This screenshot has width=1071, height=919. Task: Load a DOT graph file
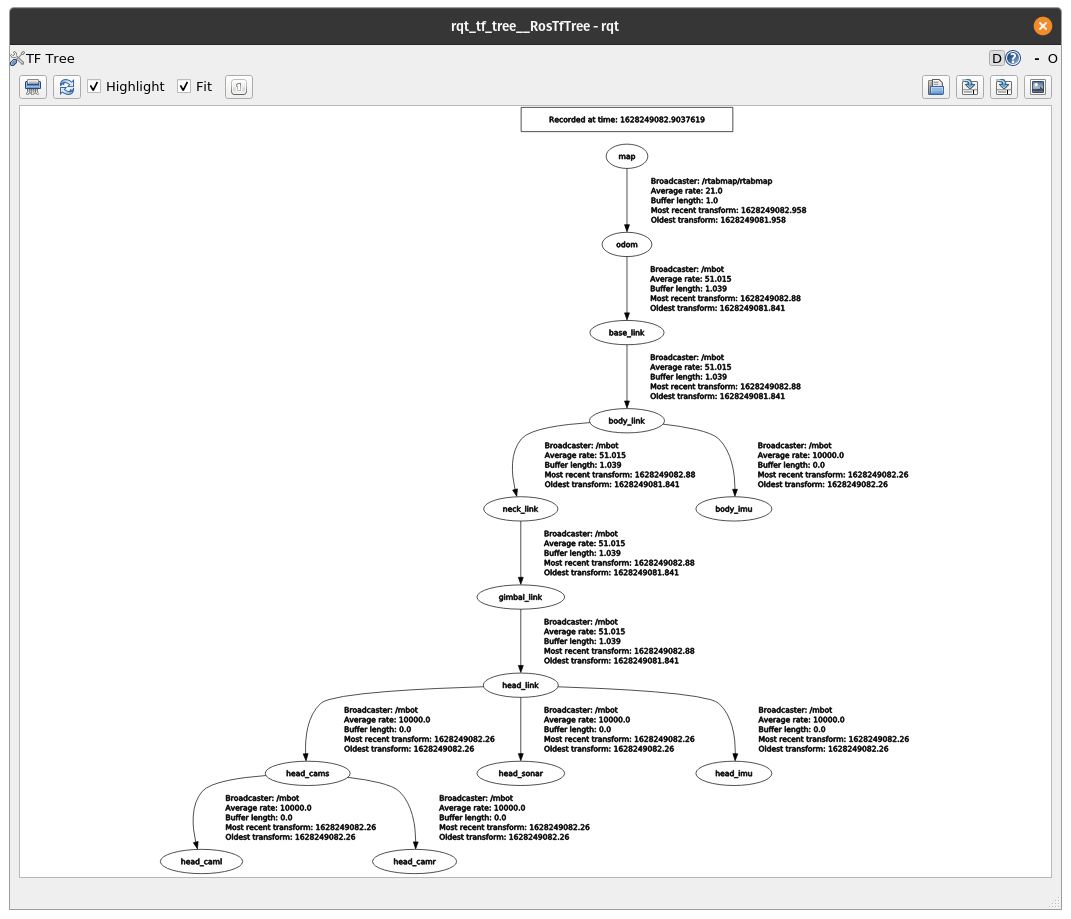point(936,87)
